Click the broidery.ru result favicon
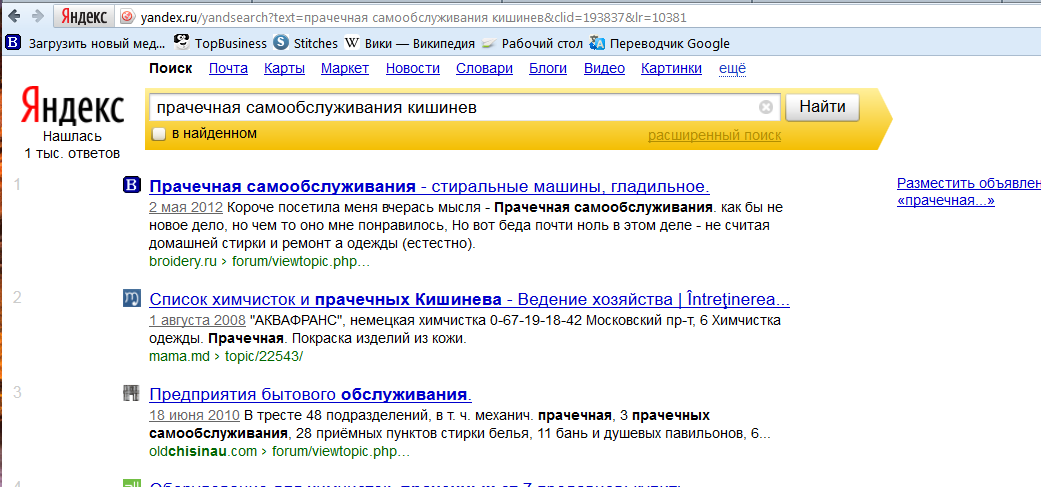Screen dimensions: 1041x487 tap(132, 185)
